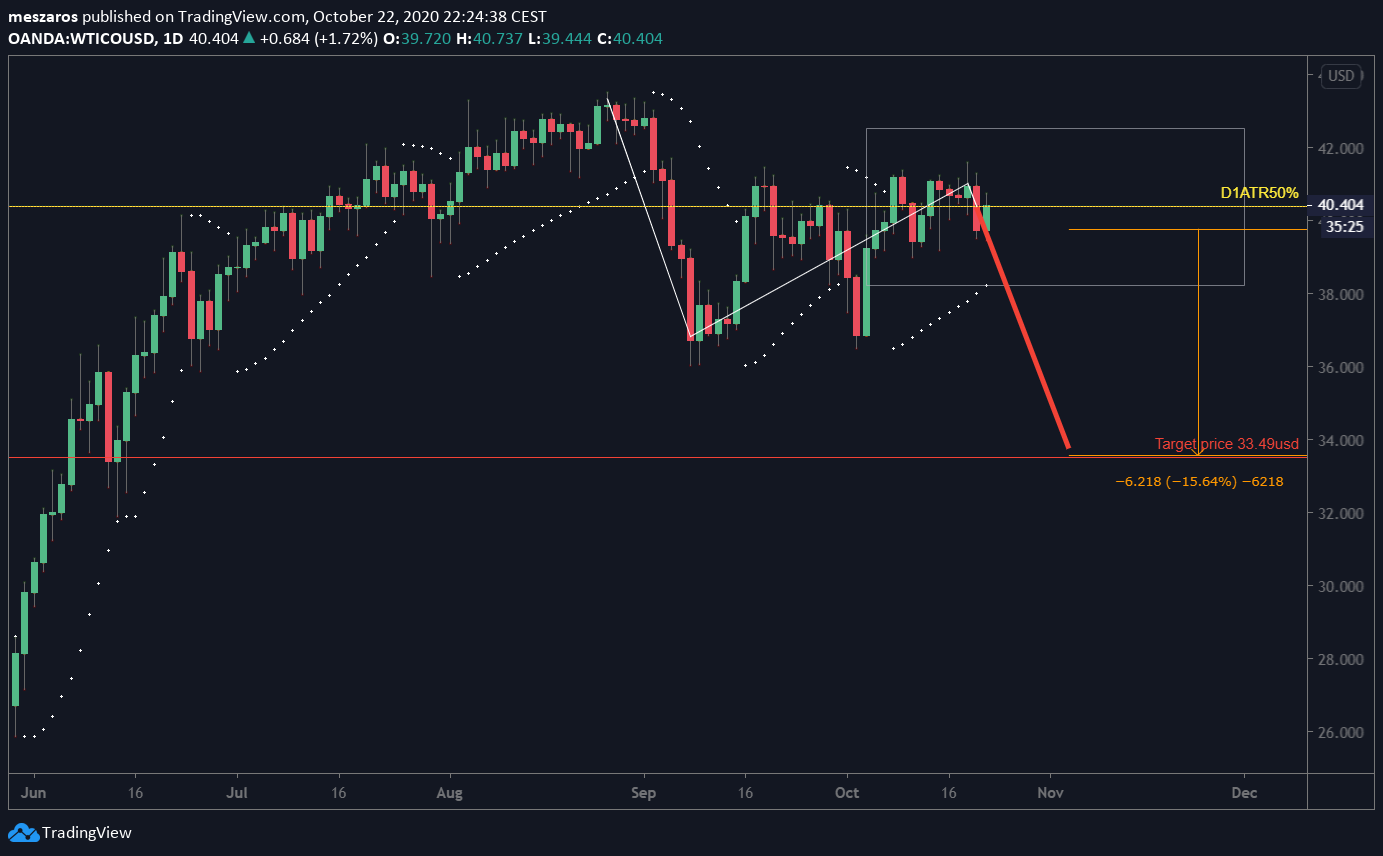Click the author name meszaros

click(x=43, y=17)
